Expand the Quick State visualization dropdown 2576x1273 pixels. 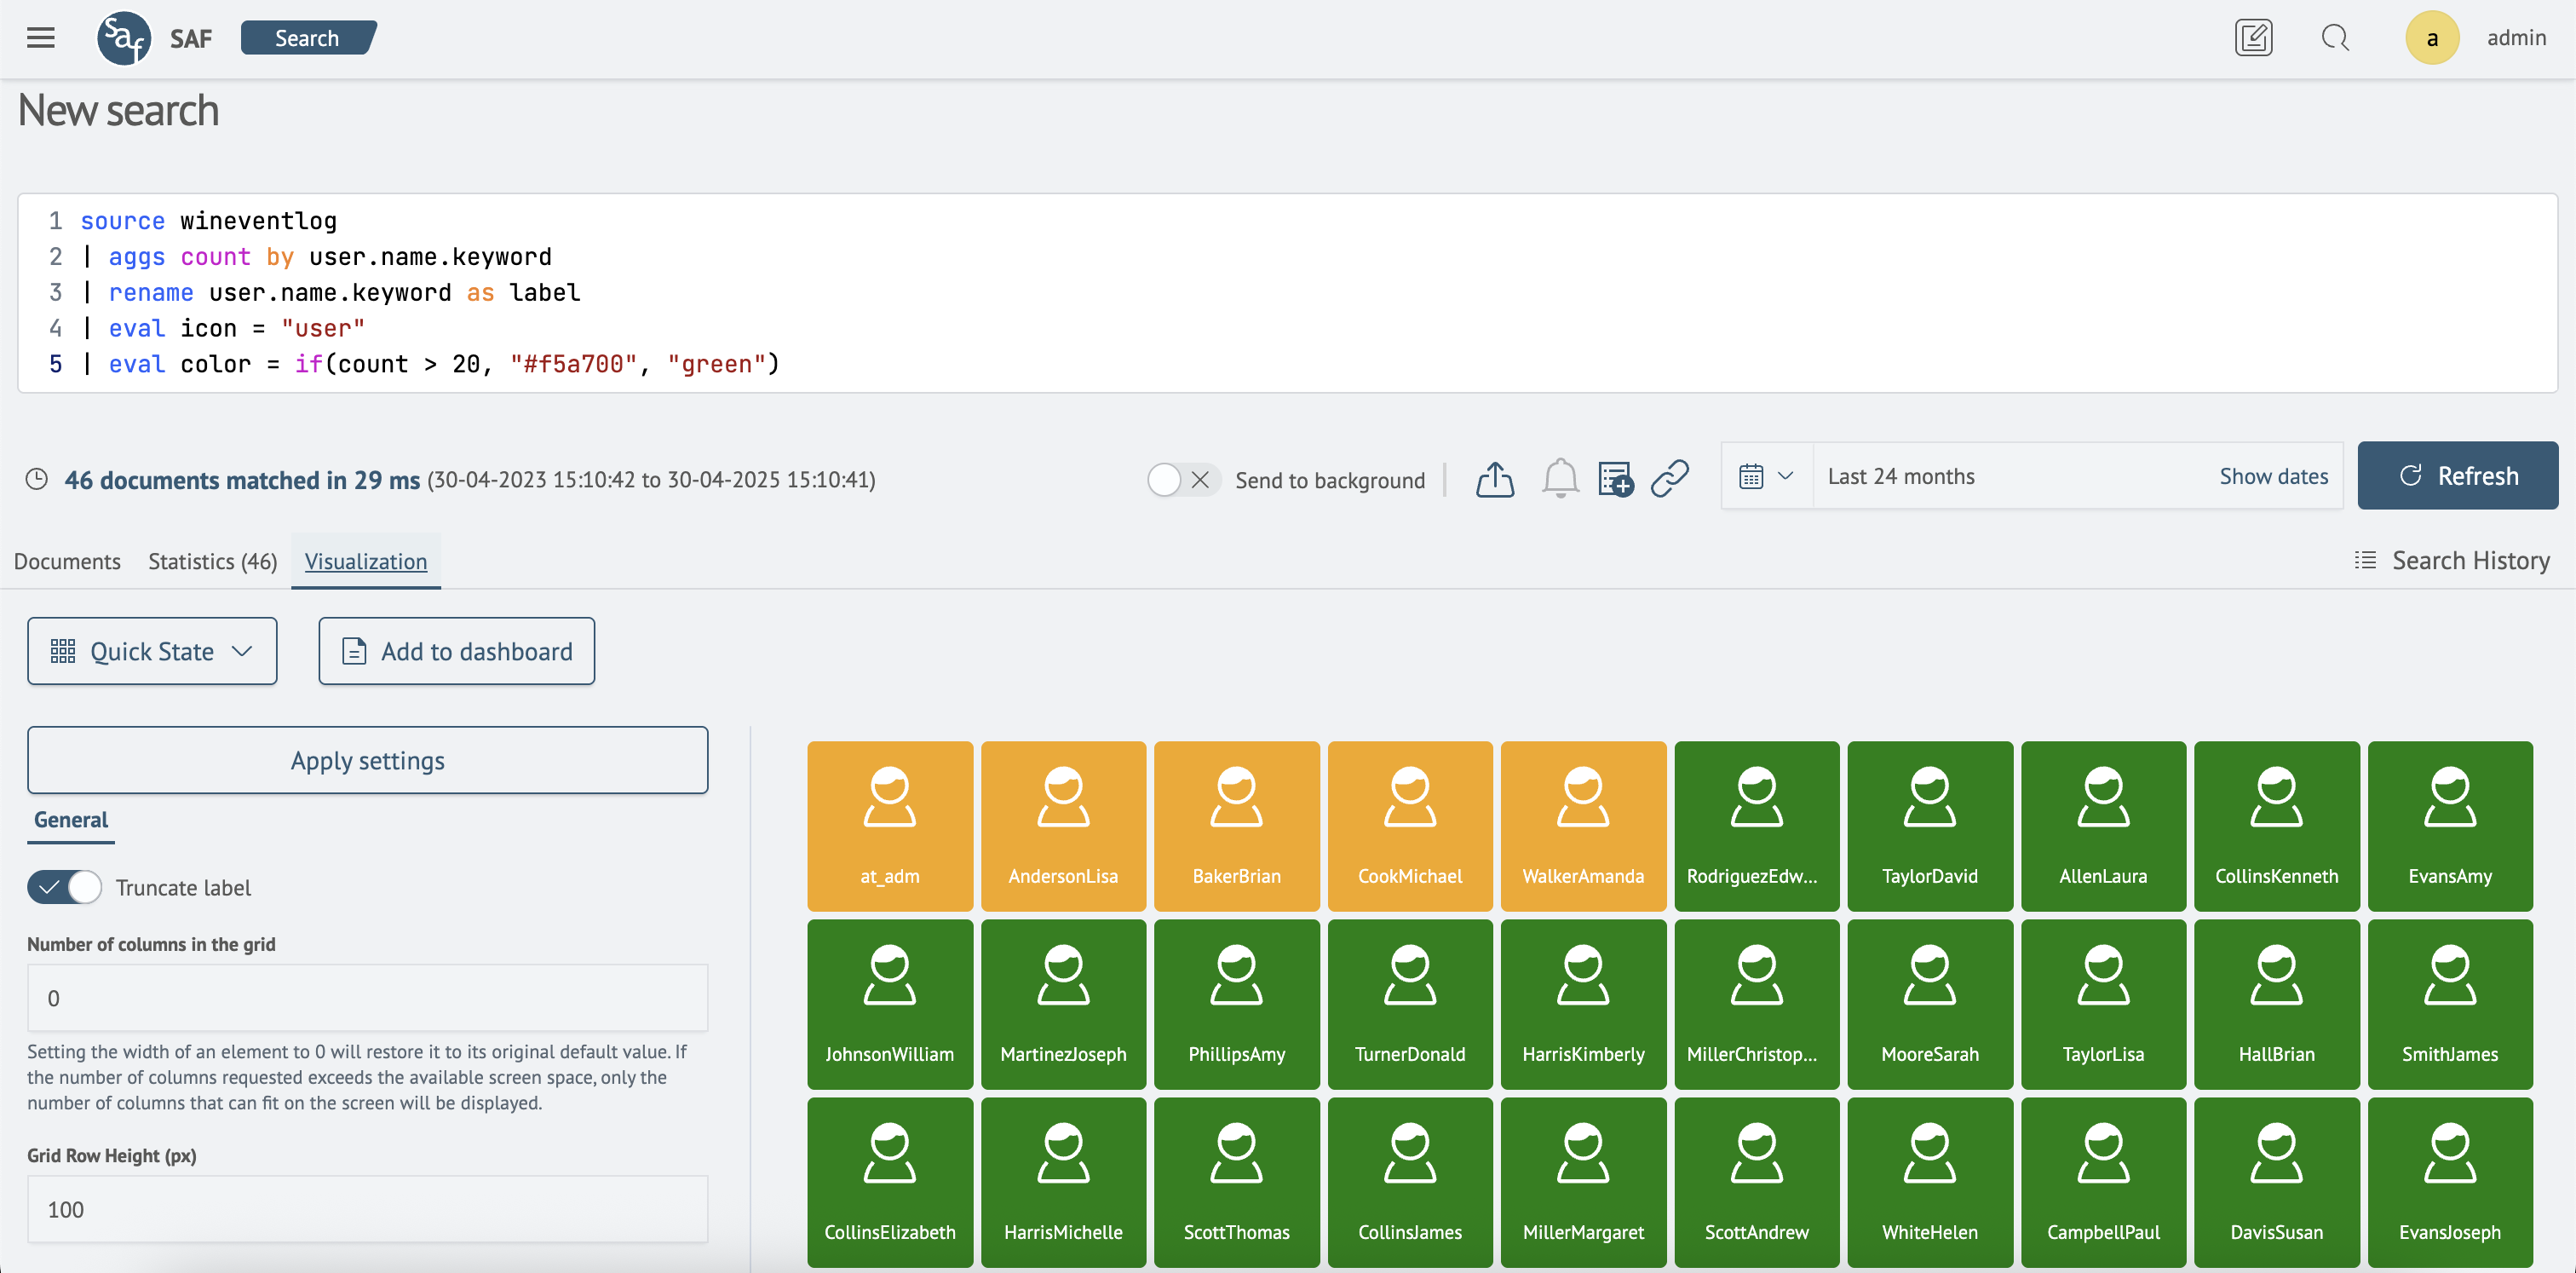[152, 651]
